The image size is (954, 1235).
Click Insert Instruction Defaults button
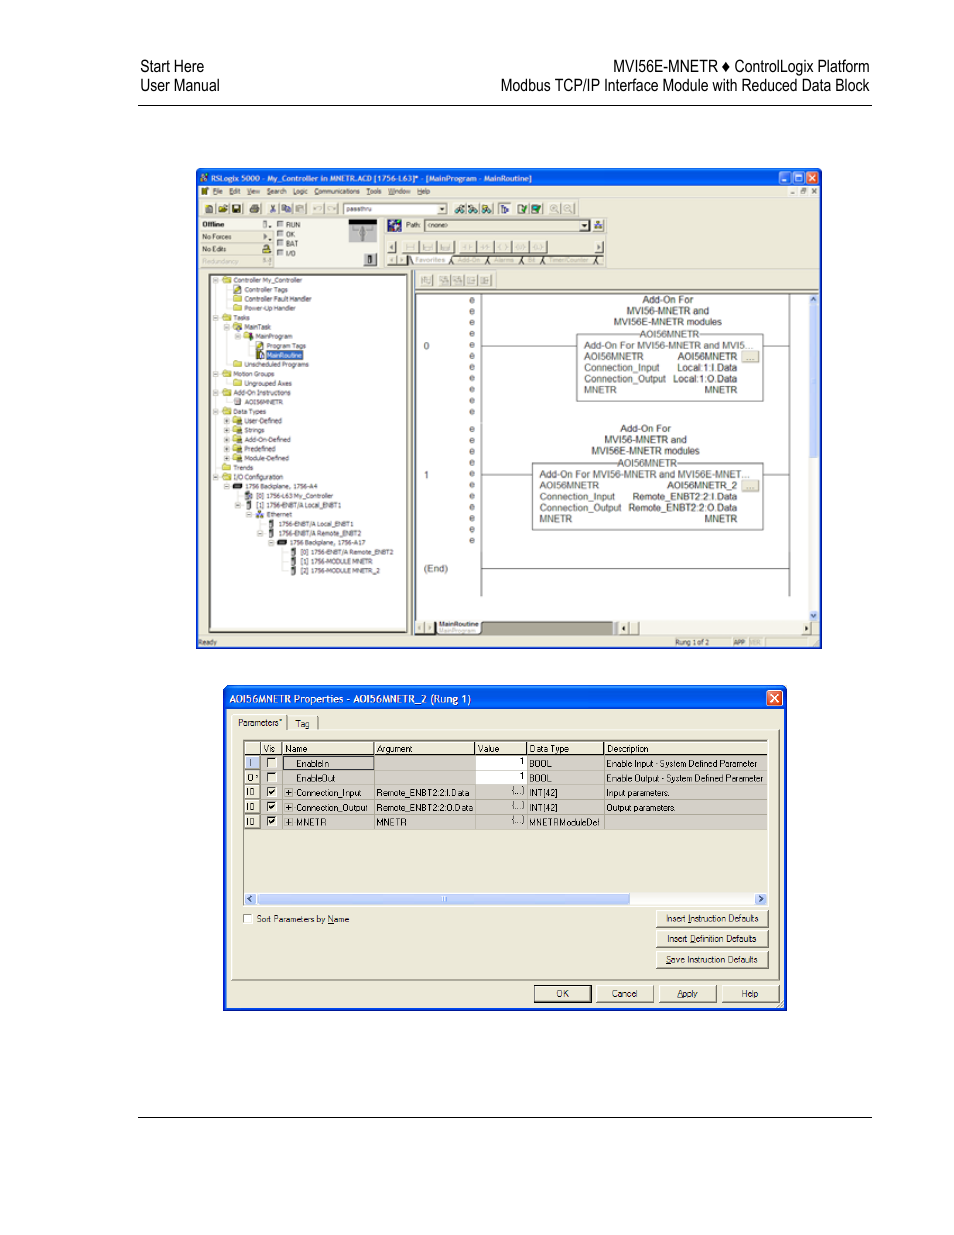[x=712, y=918]
